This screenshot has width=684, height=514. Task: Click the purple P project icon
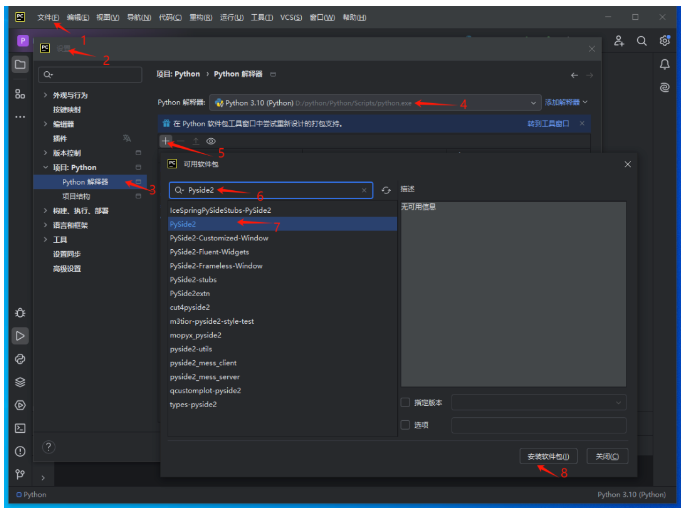(23, 41)
